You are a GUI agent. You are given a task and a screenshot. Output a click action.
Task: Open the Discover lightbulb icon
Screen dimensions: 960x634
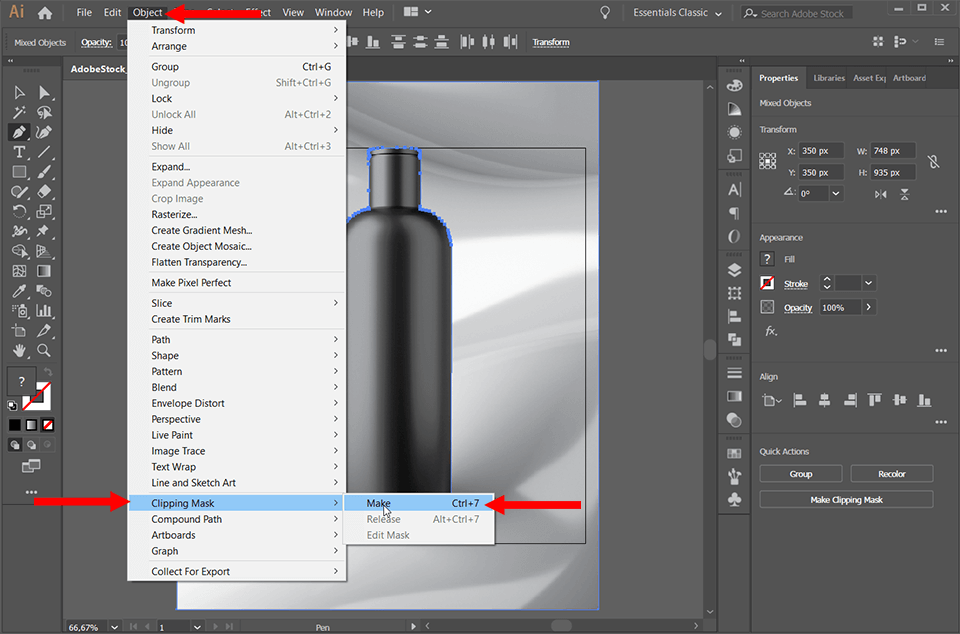tap(605, 12)
